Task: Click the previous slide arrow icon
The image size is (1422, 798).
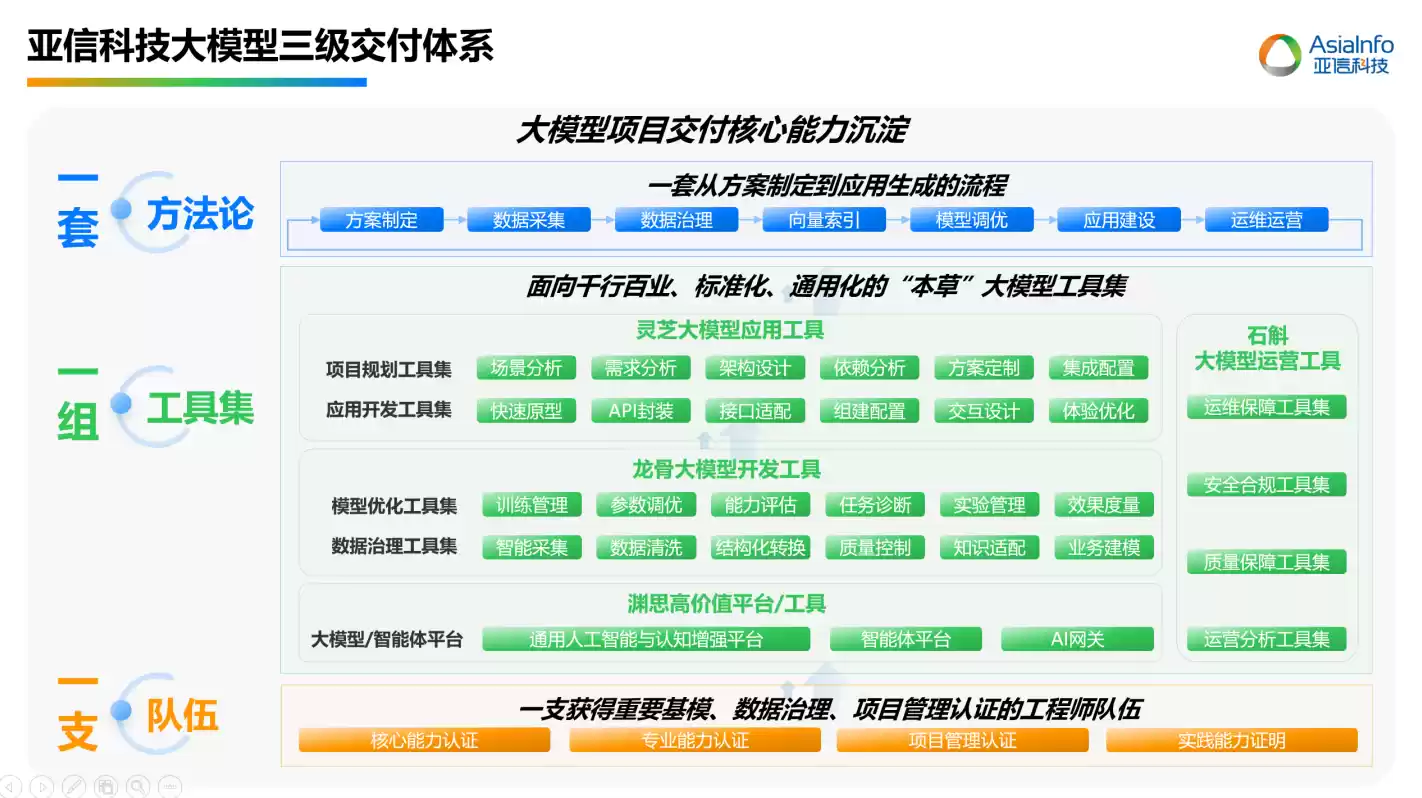Action: point(10,786)
